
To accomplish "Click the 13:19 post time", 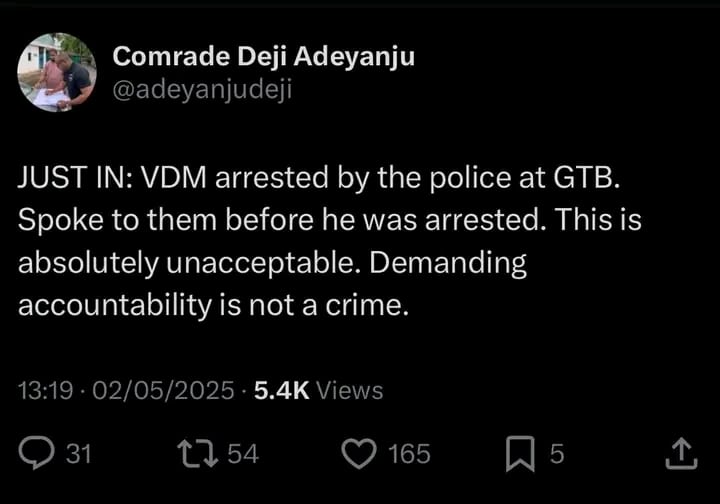I will point(45,390).
